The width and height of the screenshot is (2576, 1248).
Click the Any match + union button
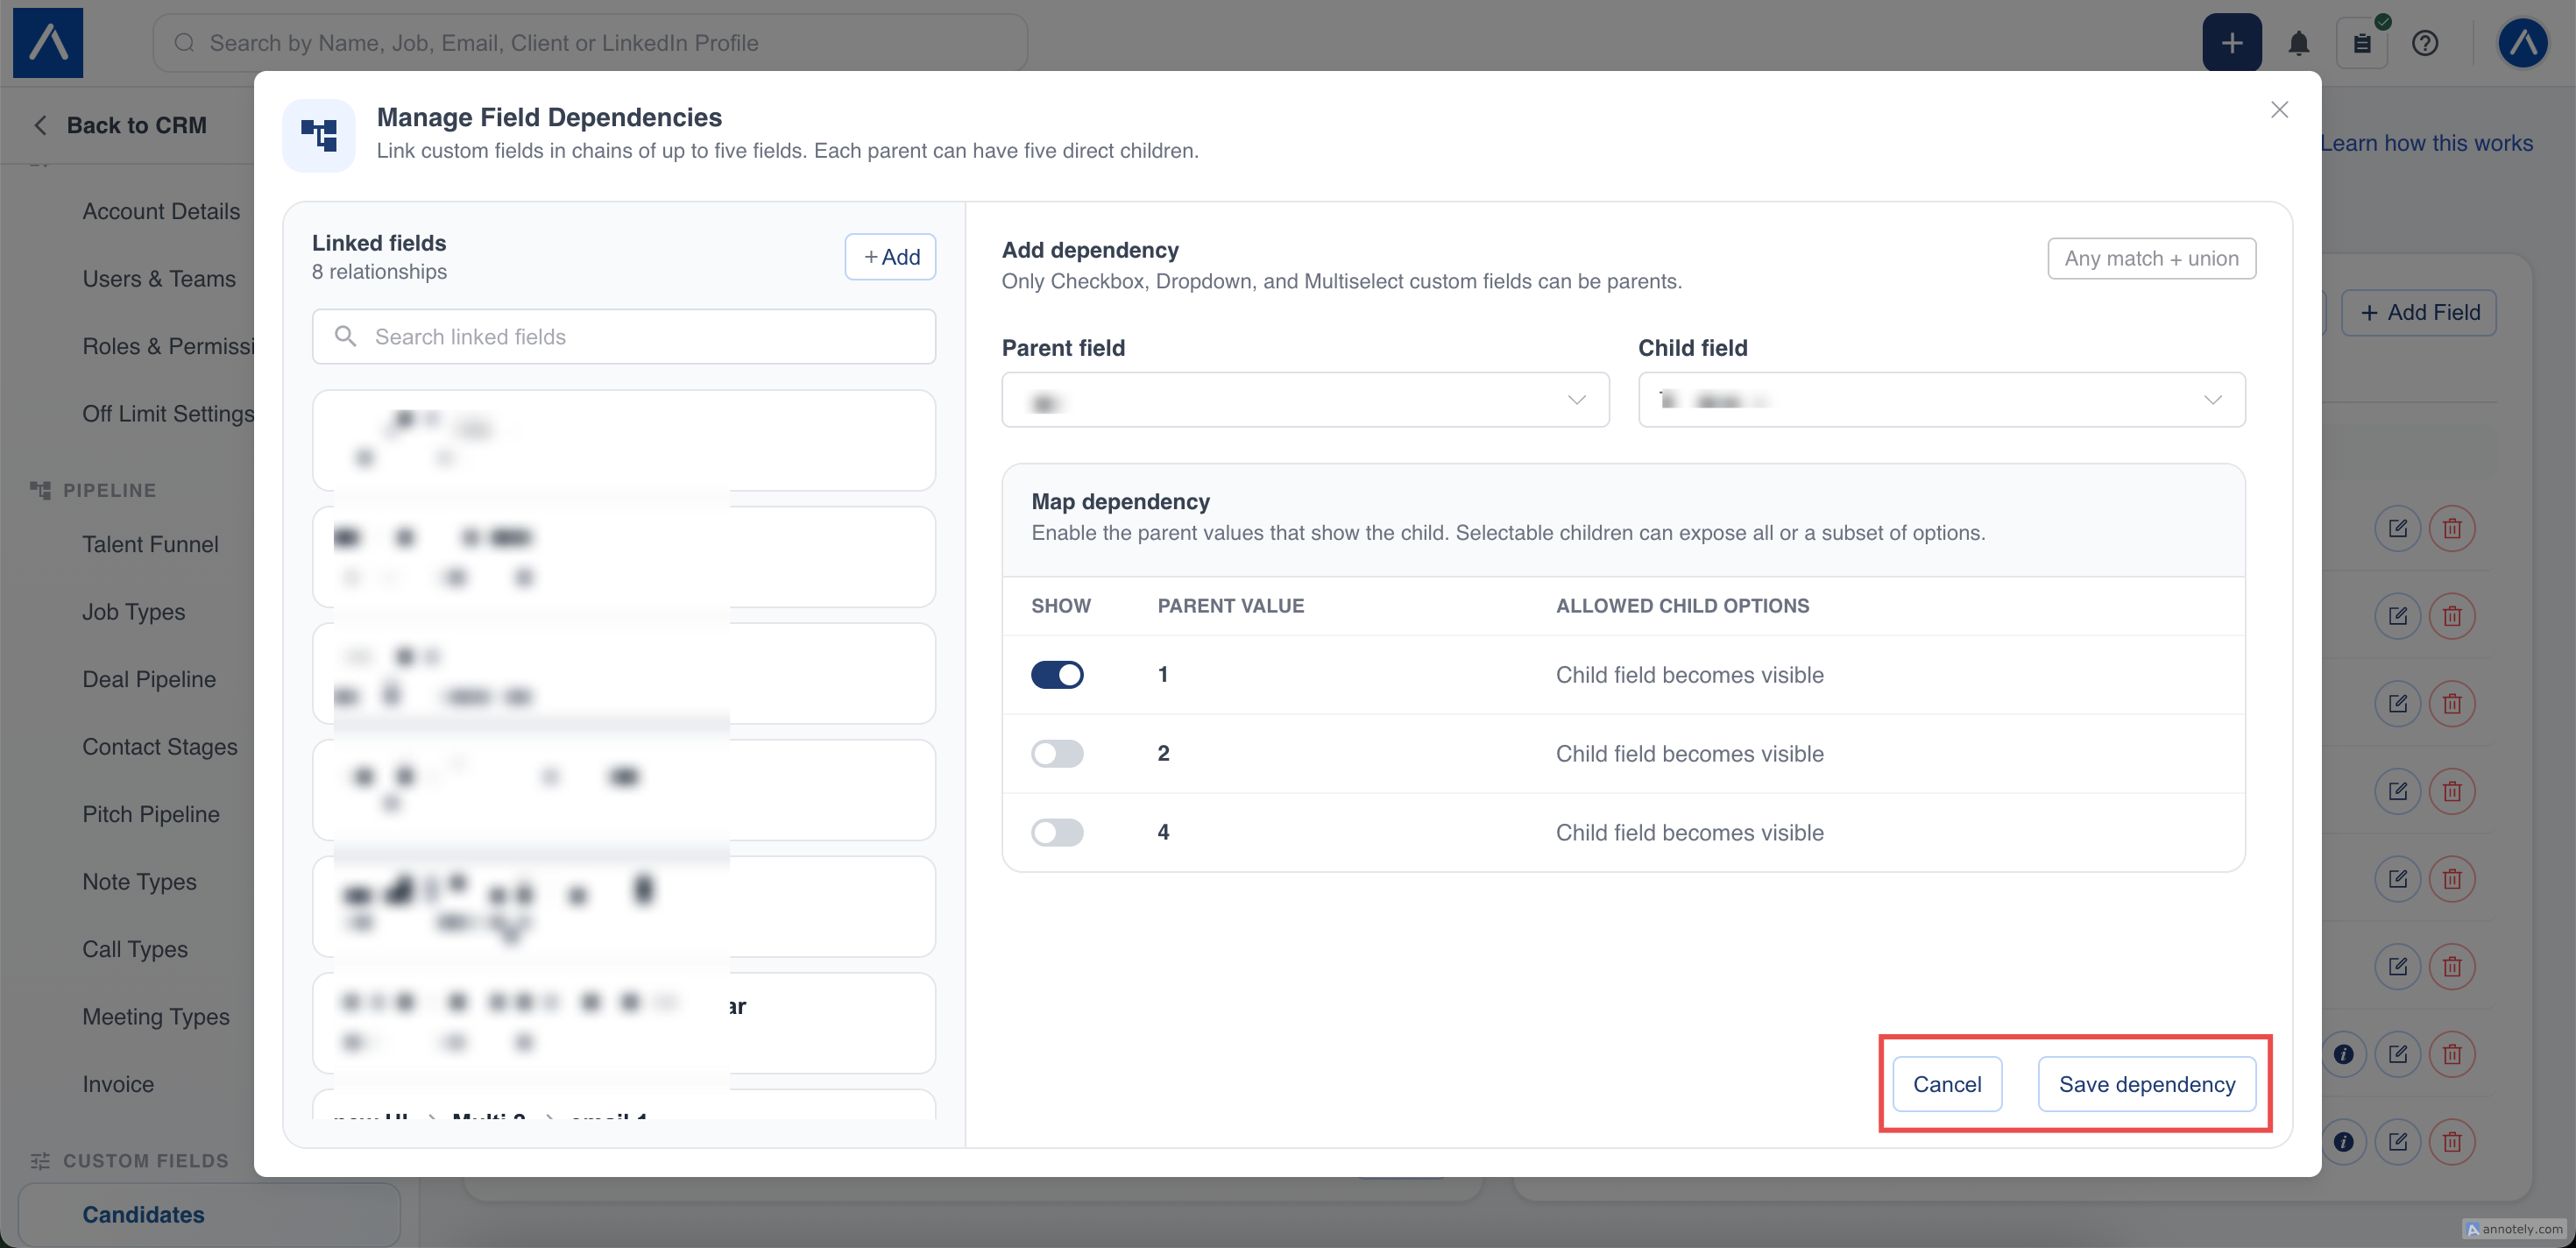click(x=2151, y=258)
